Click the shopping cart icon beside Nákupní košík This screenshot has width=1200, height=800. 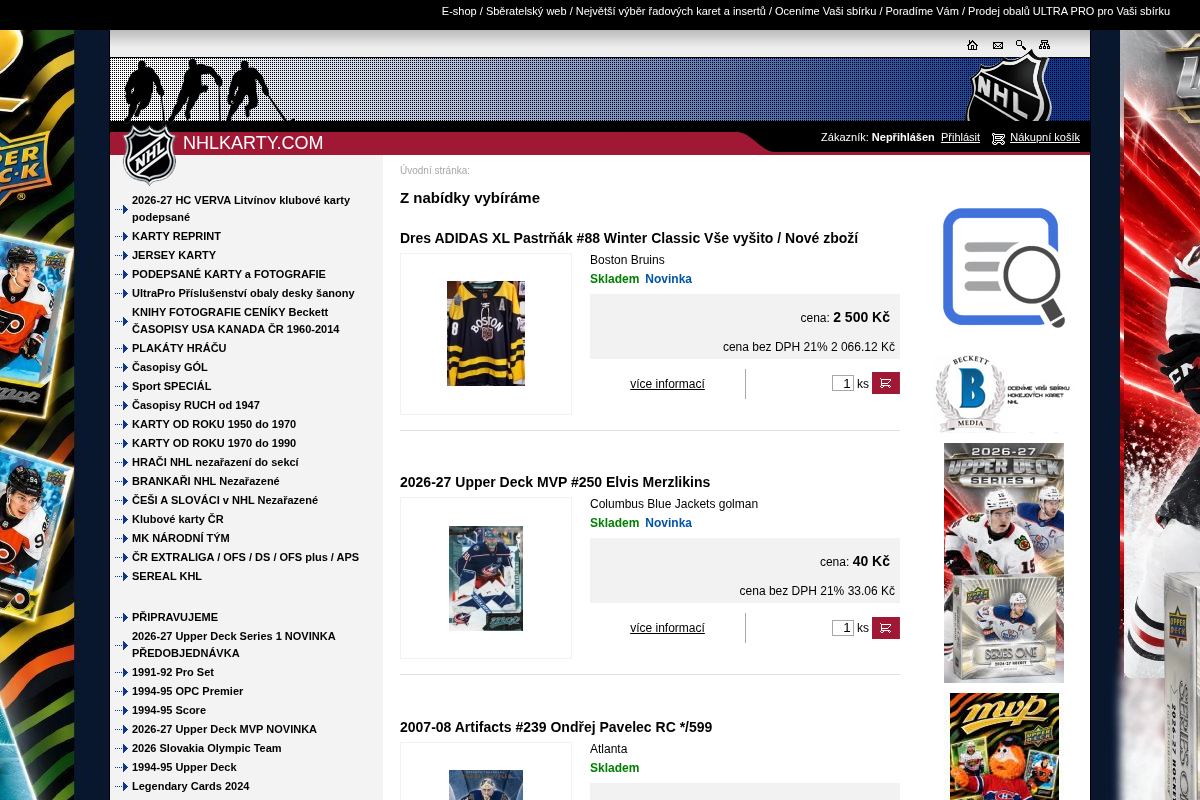(998, 138)
